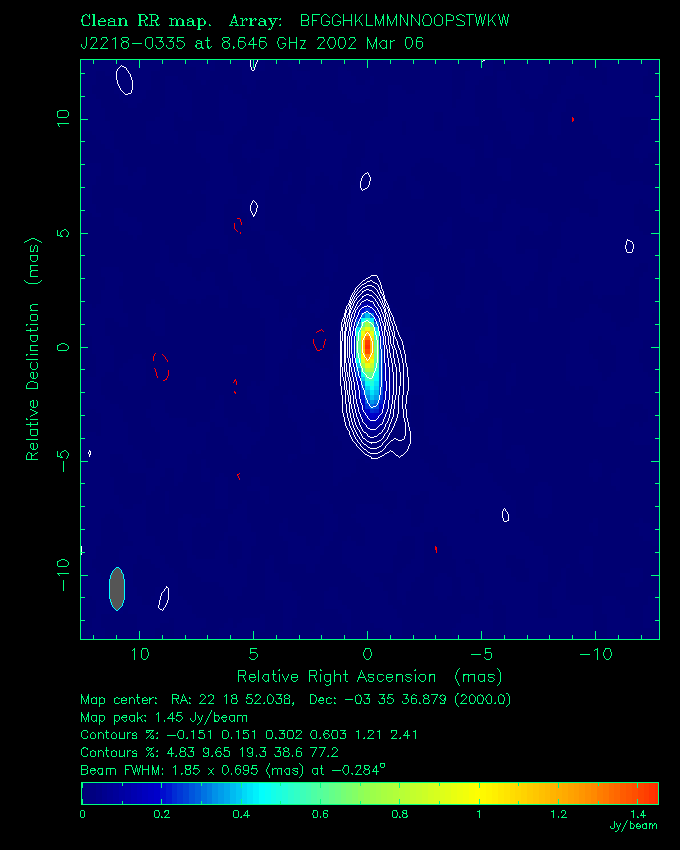Click the 'Map peak: 1.45 Jy/beam' text
Viewport: 680px width, 850px height.
click(x=164, y=717)
